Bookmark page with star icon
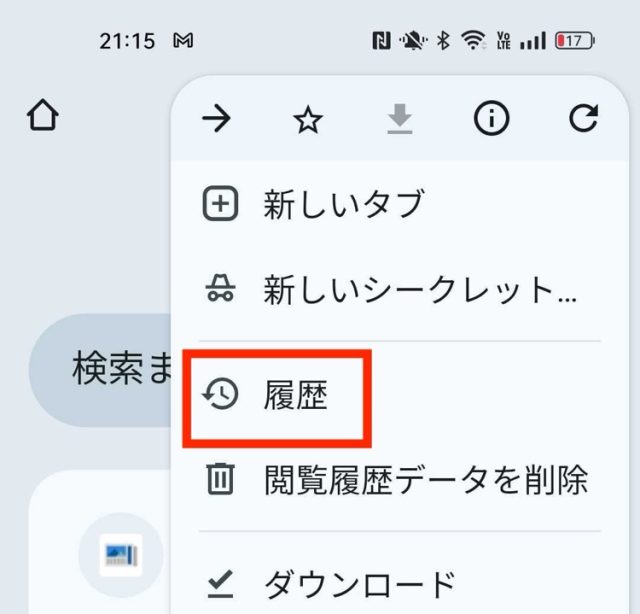The height and width of the screenshot is (614, 640). coord(308,120)
